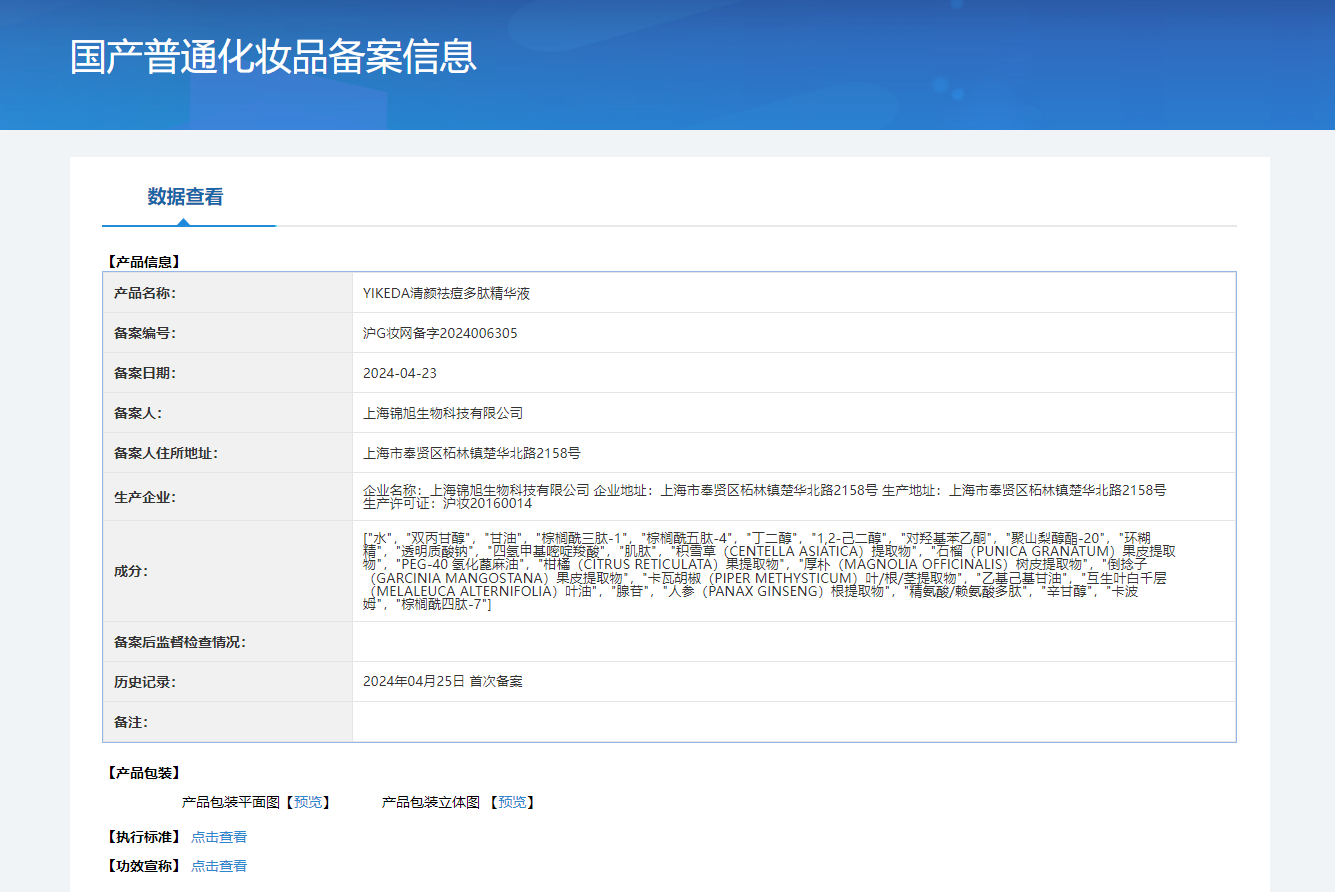1335x892 pixels.
Task: Click the product name YIKEDA清颜祛痘多肽精华液
Action: [x=446, y=293]
